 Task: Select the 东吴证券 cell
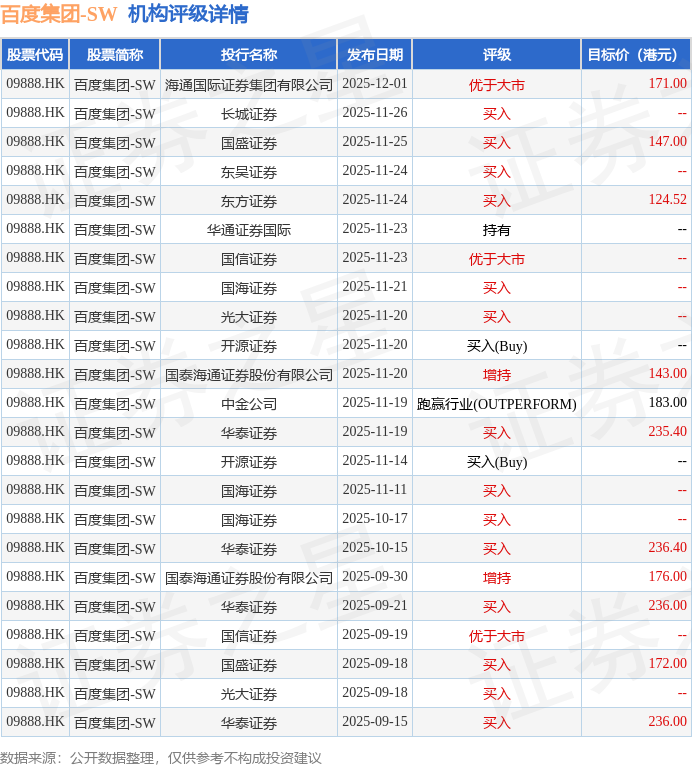249,172
